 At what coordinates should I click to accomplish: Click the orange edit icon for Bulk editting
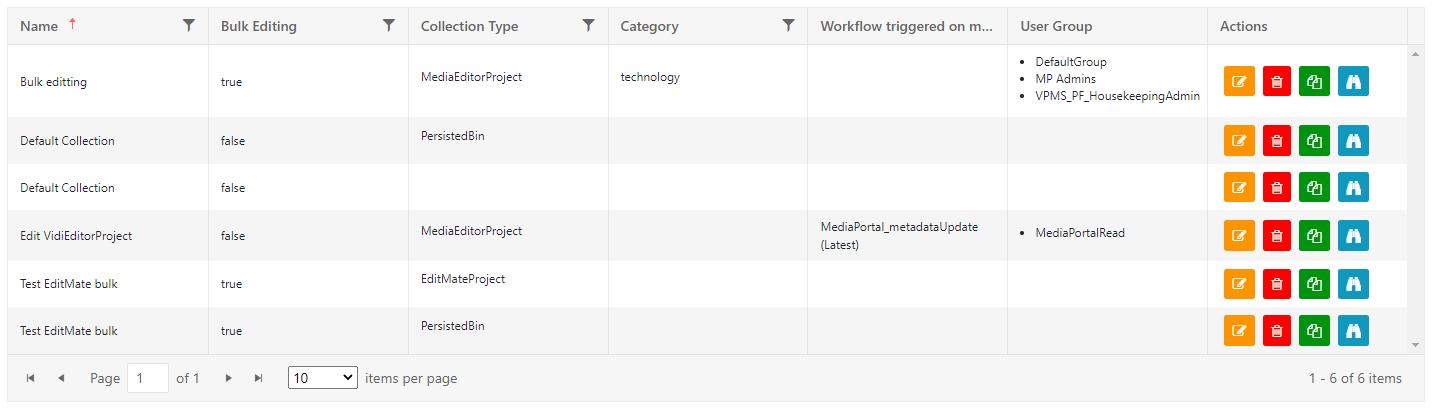pos(1239,81)
